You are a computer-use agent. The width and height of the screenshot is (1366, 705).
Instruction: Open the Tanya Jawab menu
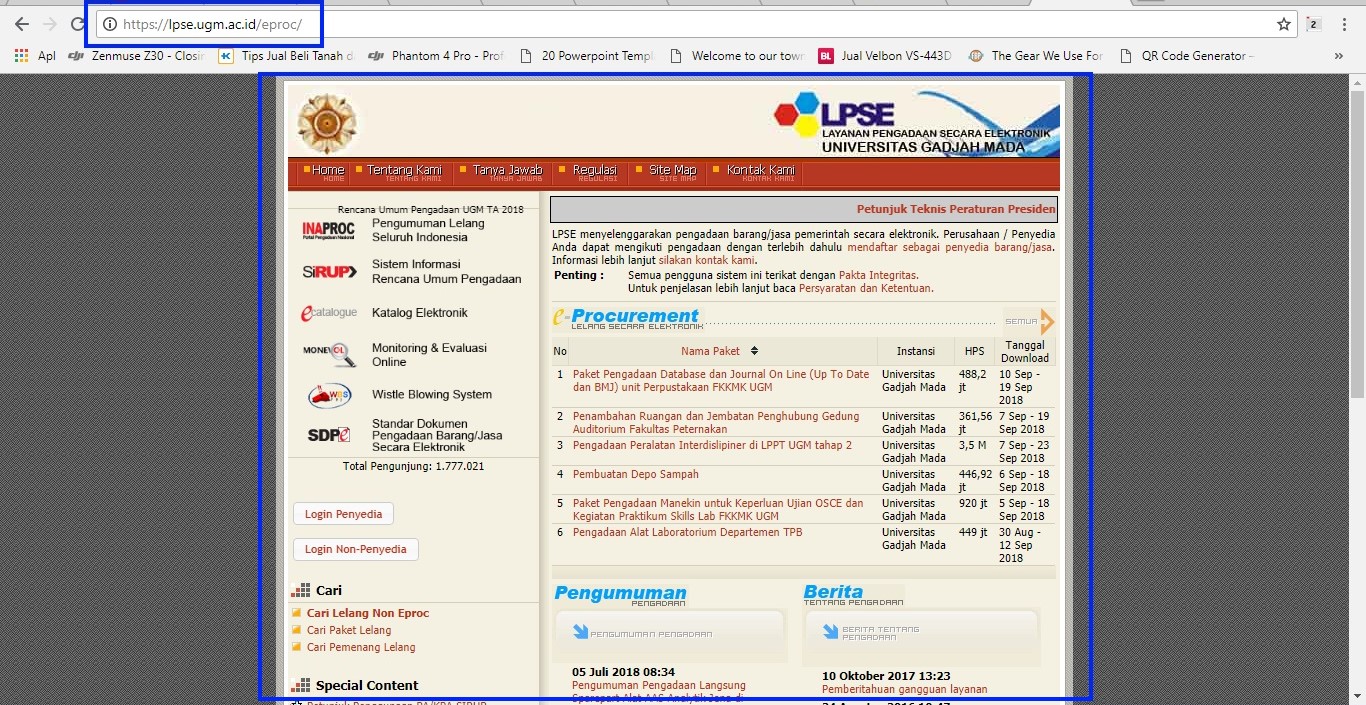point(507,172)
